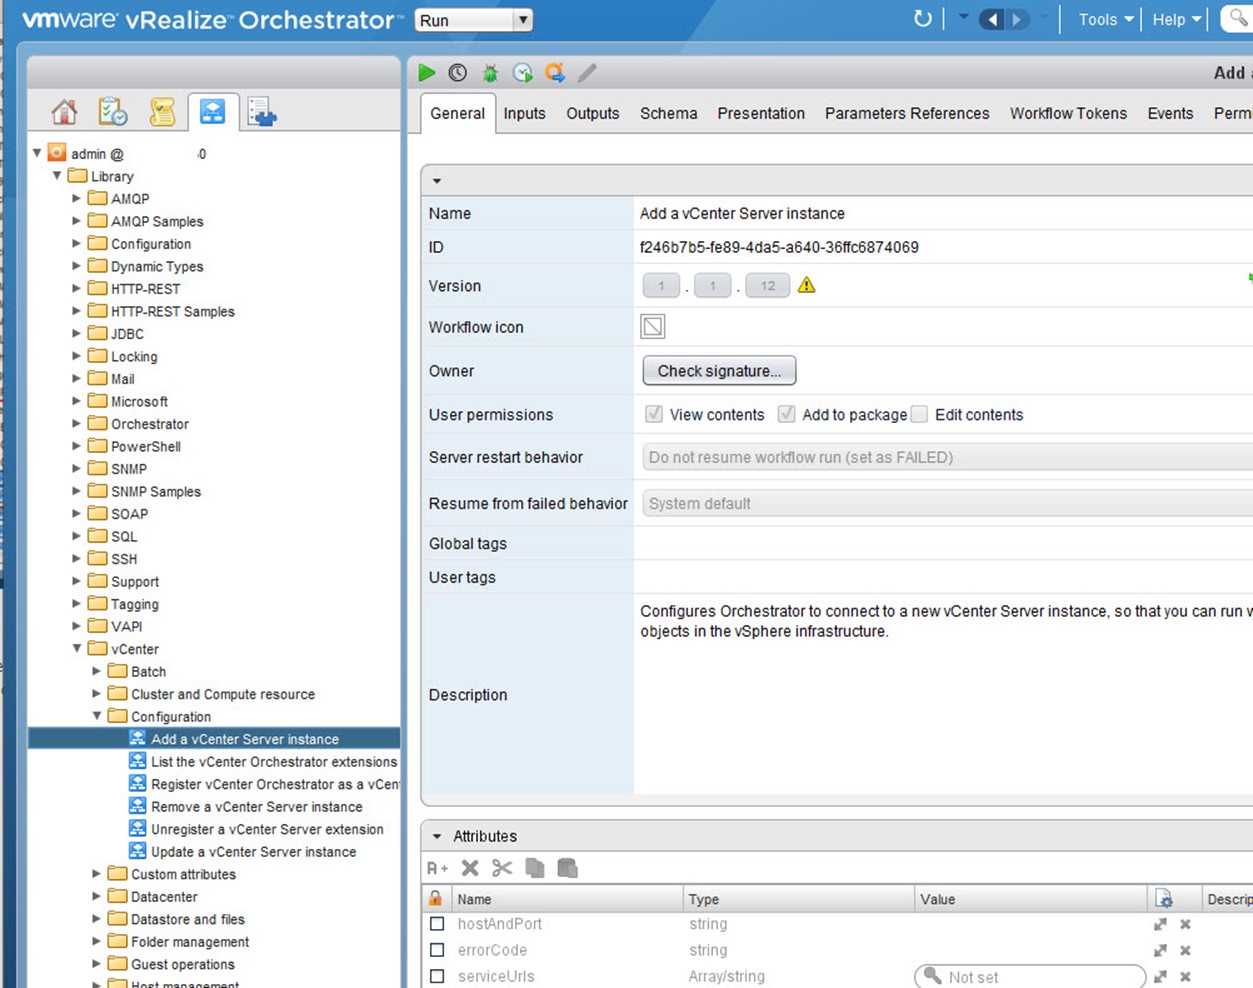Viewport: 1253px width, 988px height.
Task: Switch to the Schema tab
Action: point(669,113)
